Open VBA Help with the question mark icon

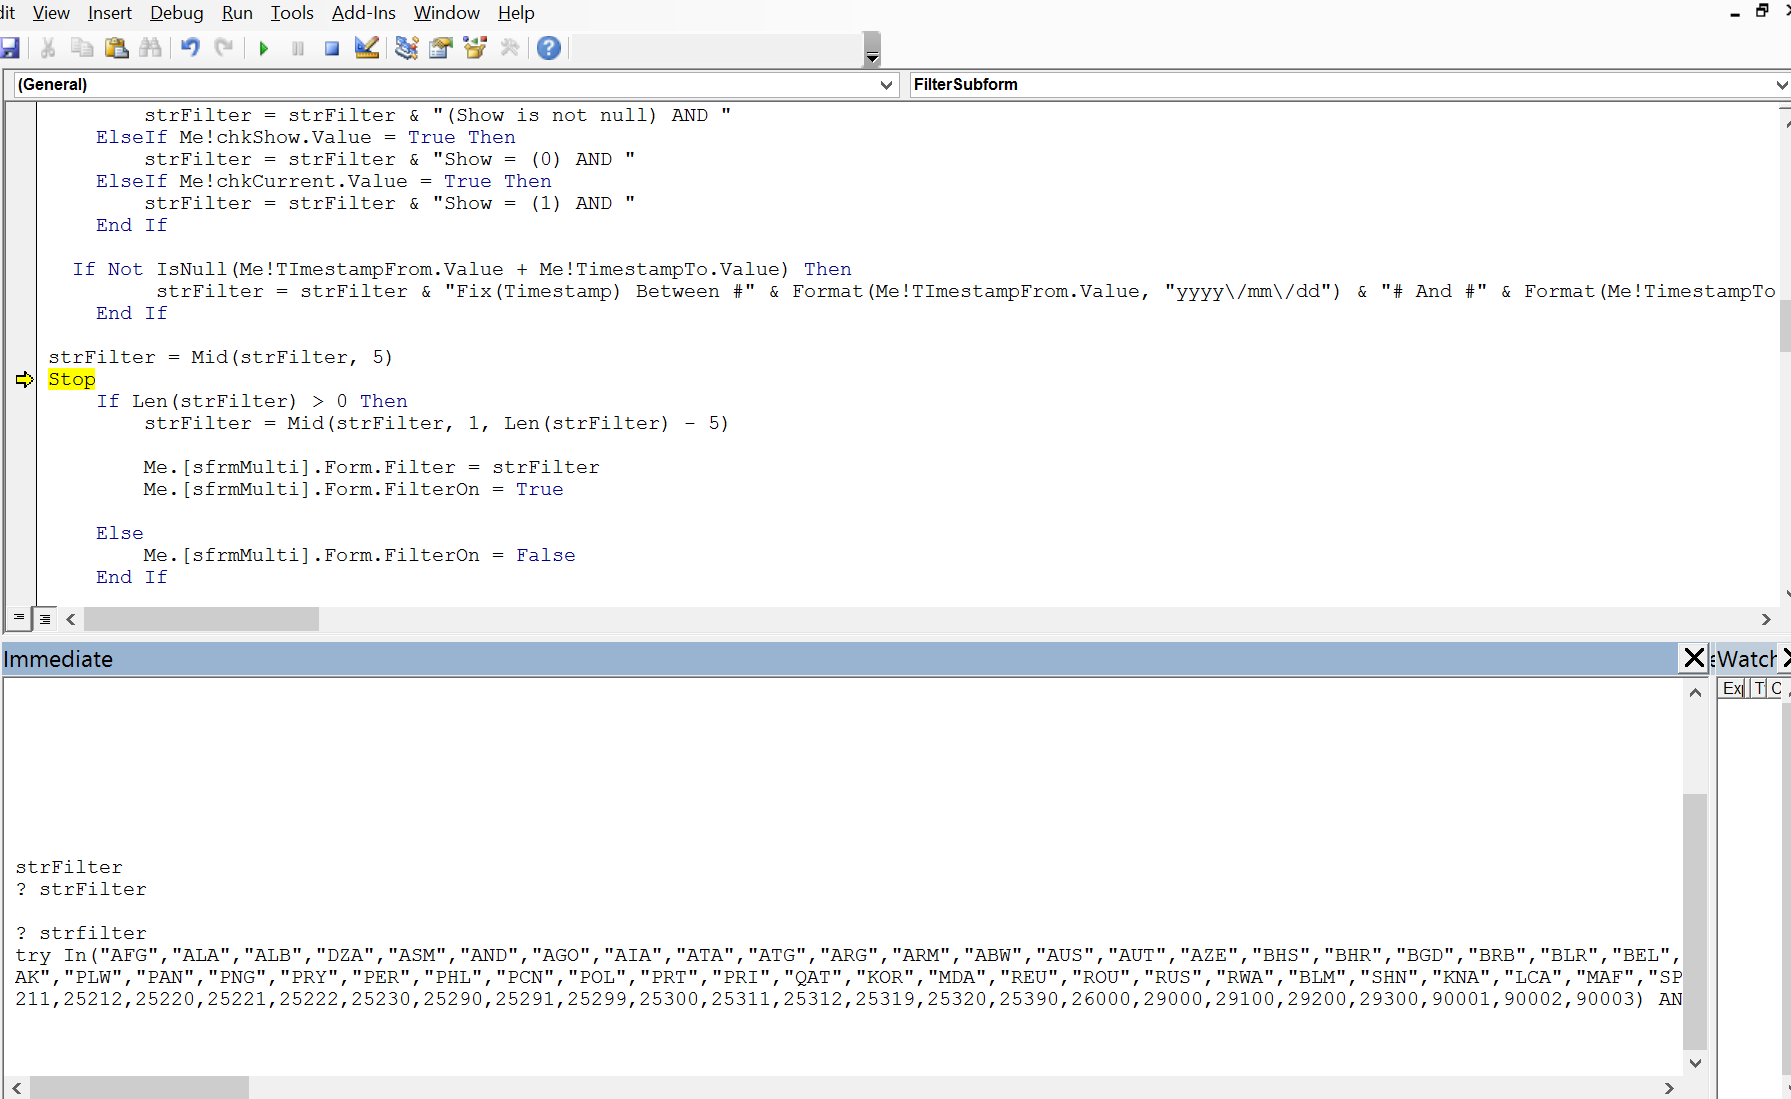548,47
